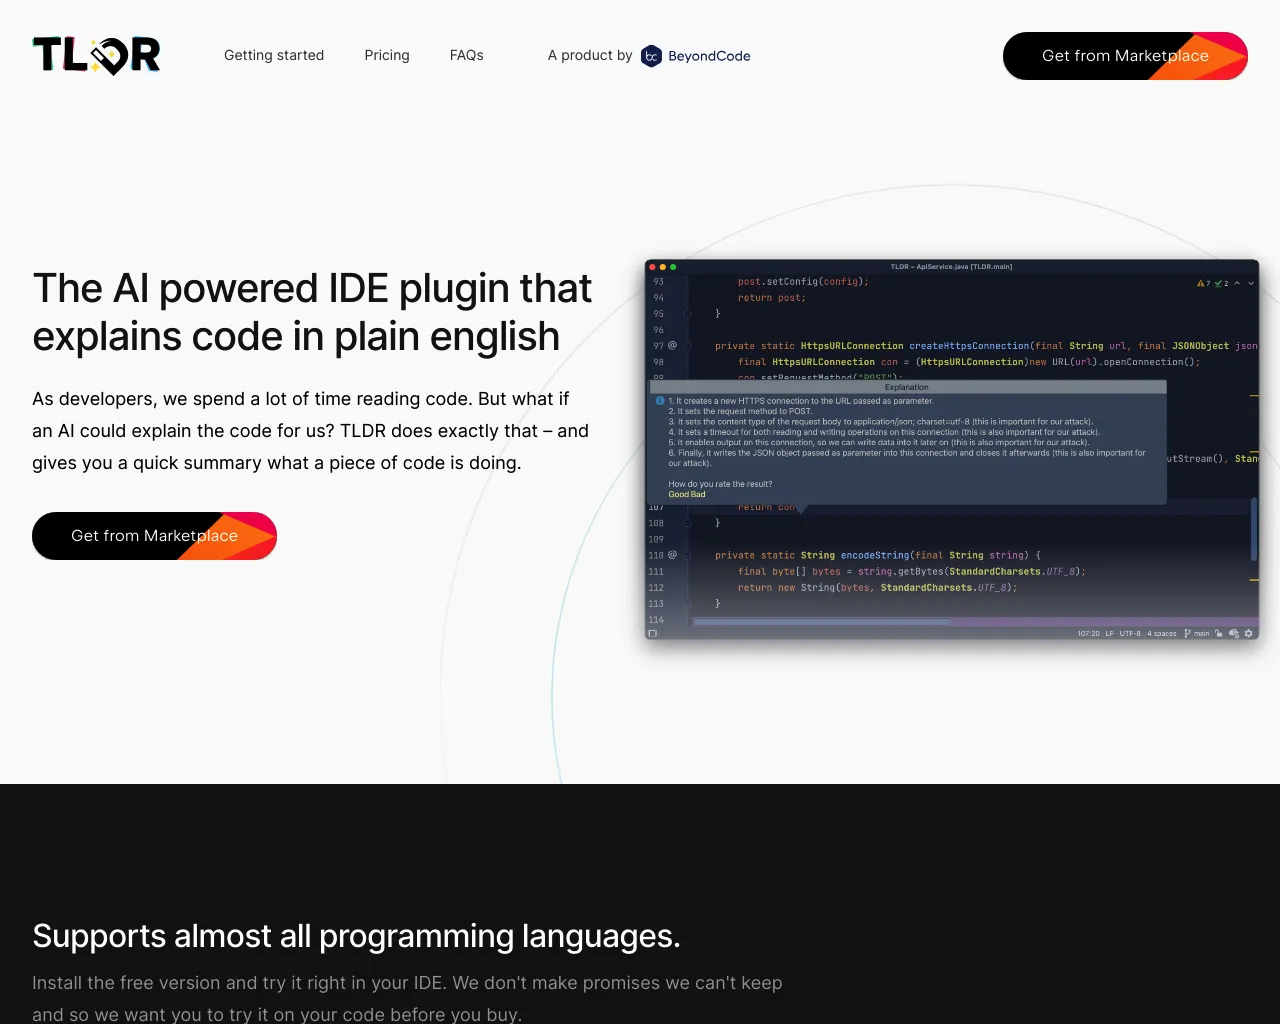
Task: Click the 'Supports almost all programming languages.' heading
Action: coord(356,936)
